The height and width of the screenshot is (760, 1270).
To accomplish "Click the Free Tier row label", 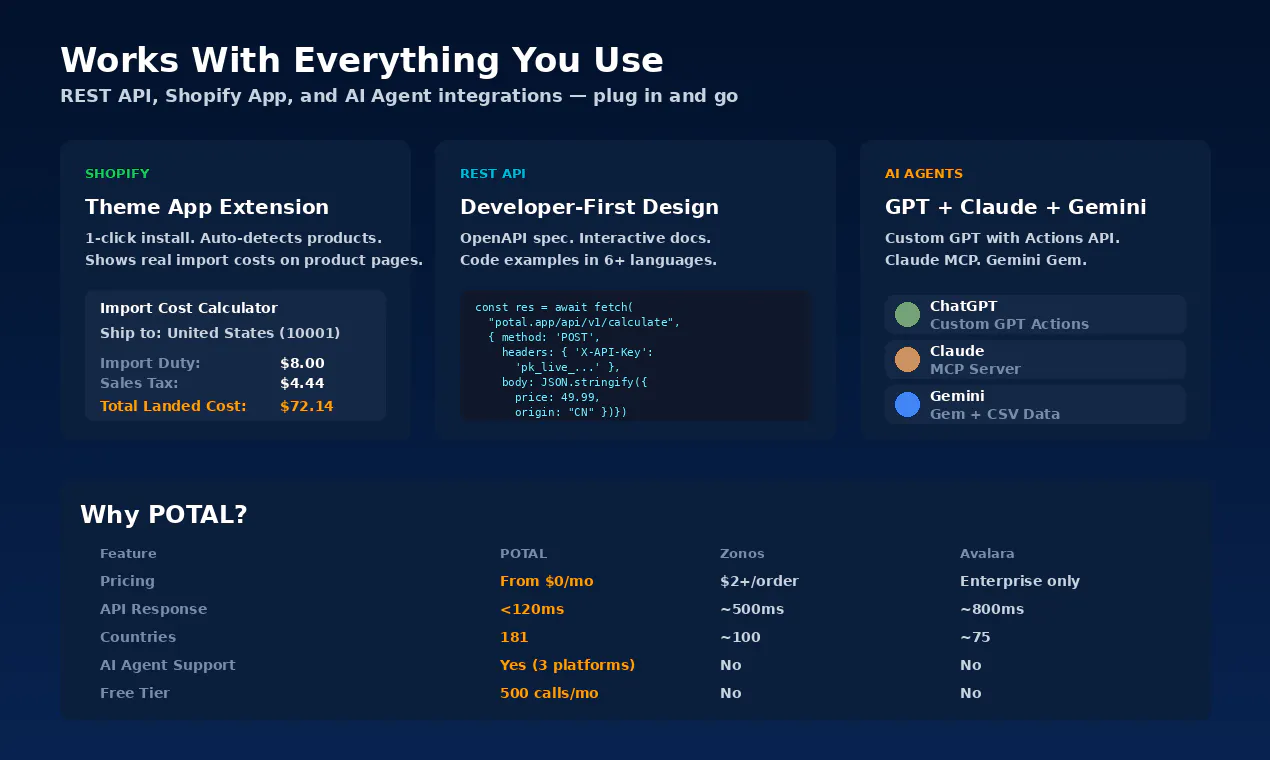I will (135, 693).
